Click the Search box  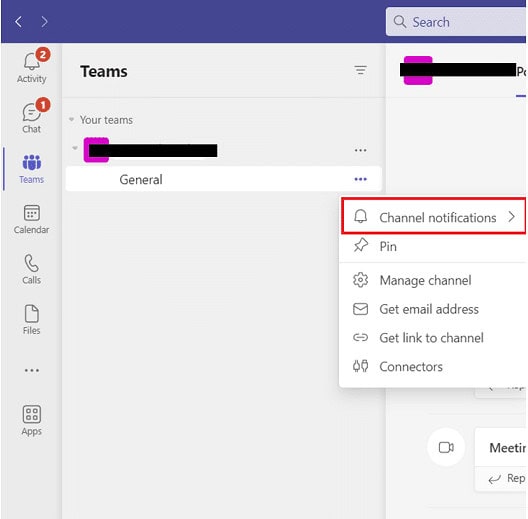(x=456, y=22)
